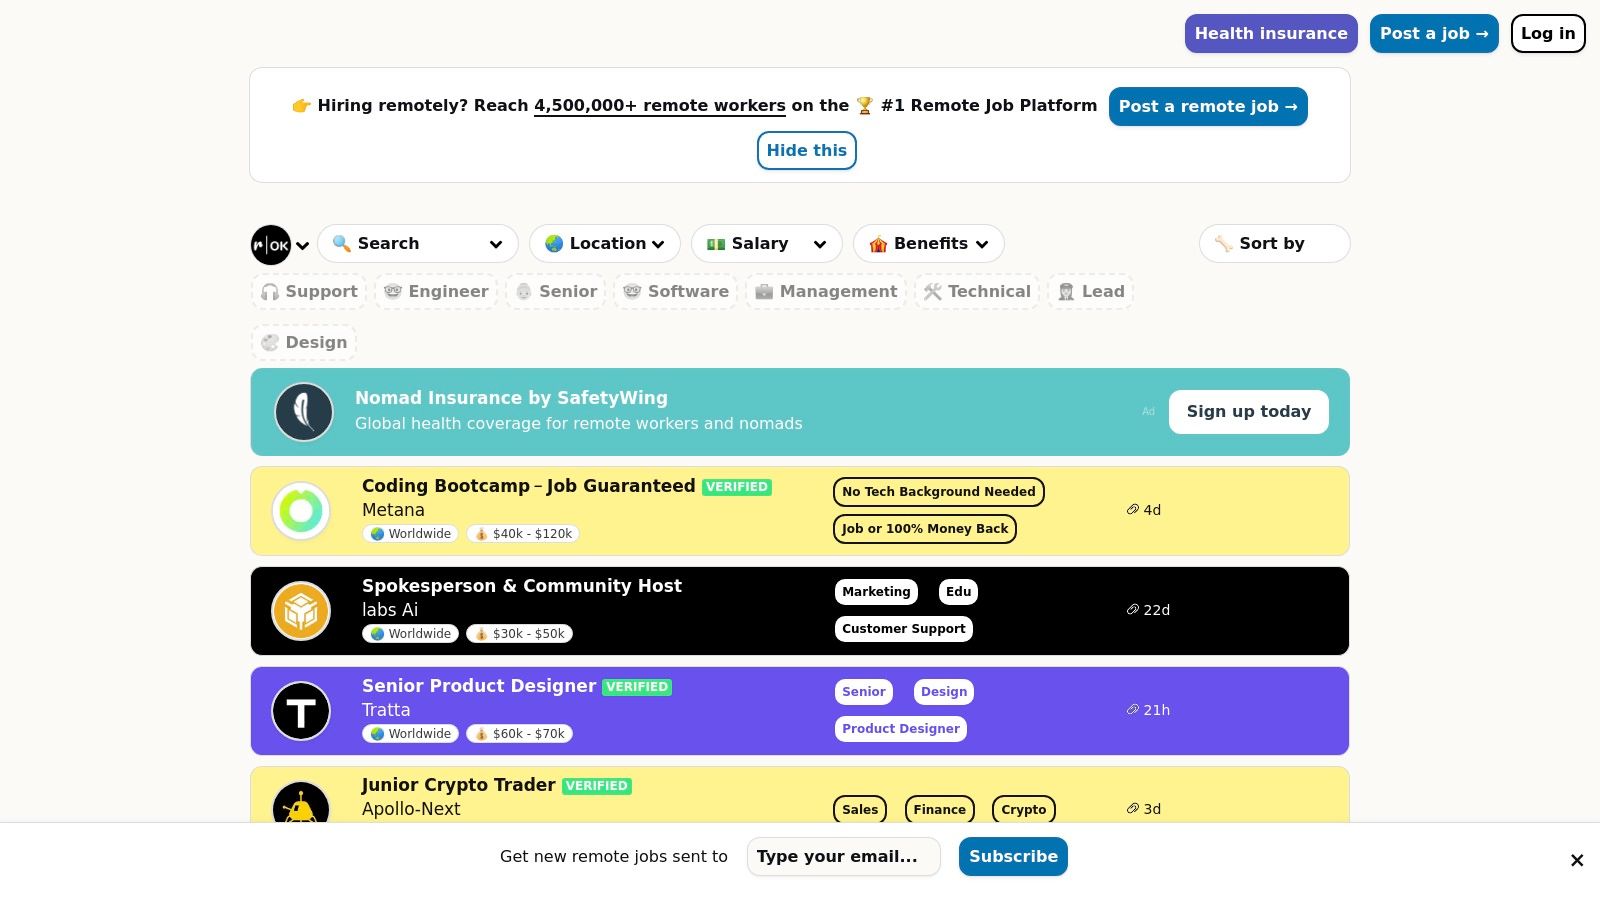Image resolution: width=1600 pixels, height=900 pixels.
Task: Open the Benefits dropdown
Action: point(929,243)
